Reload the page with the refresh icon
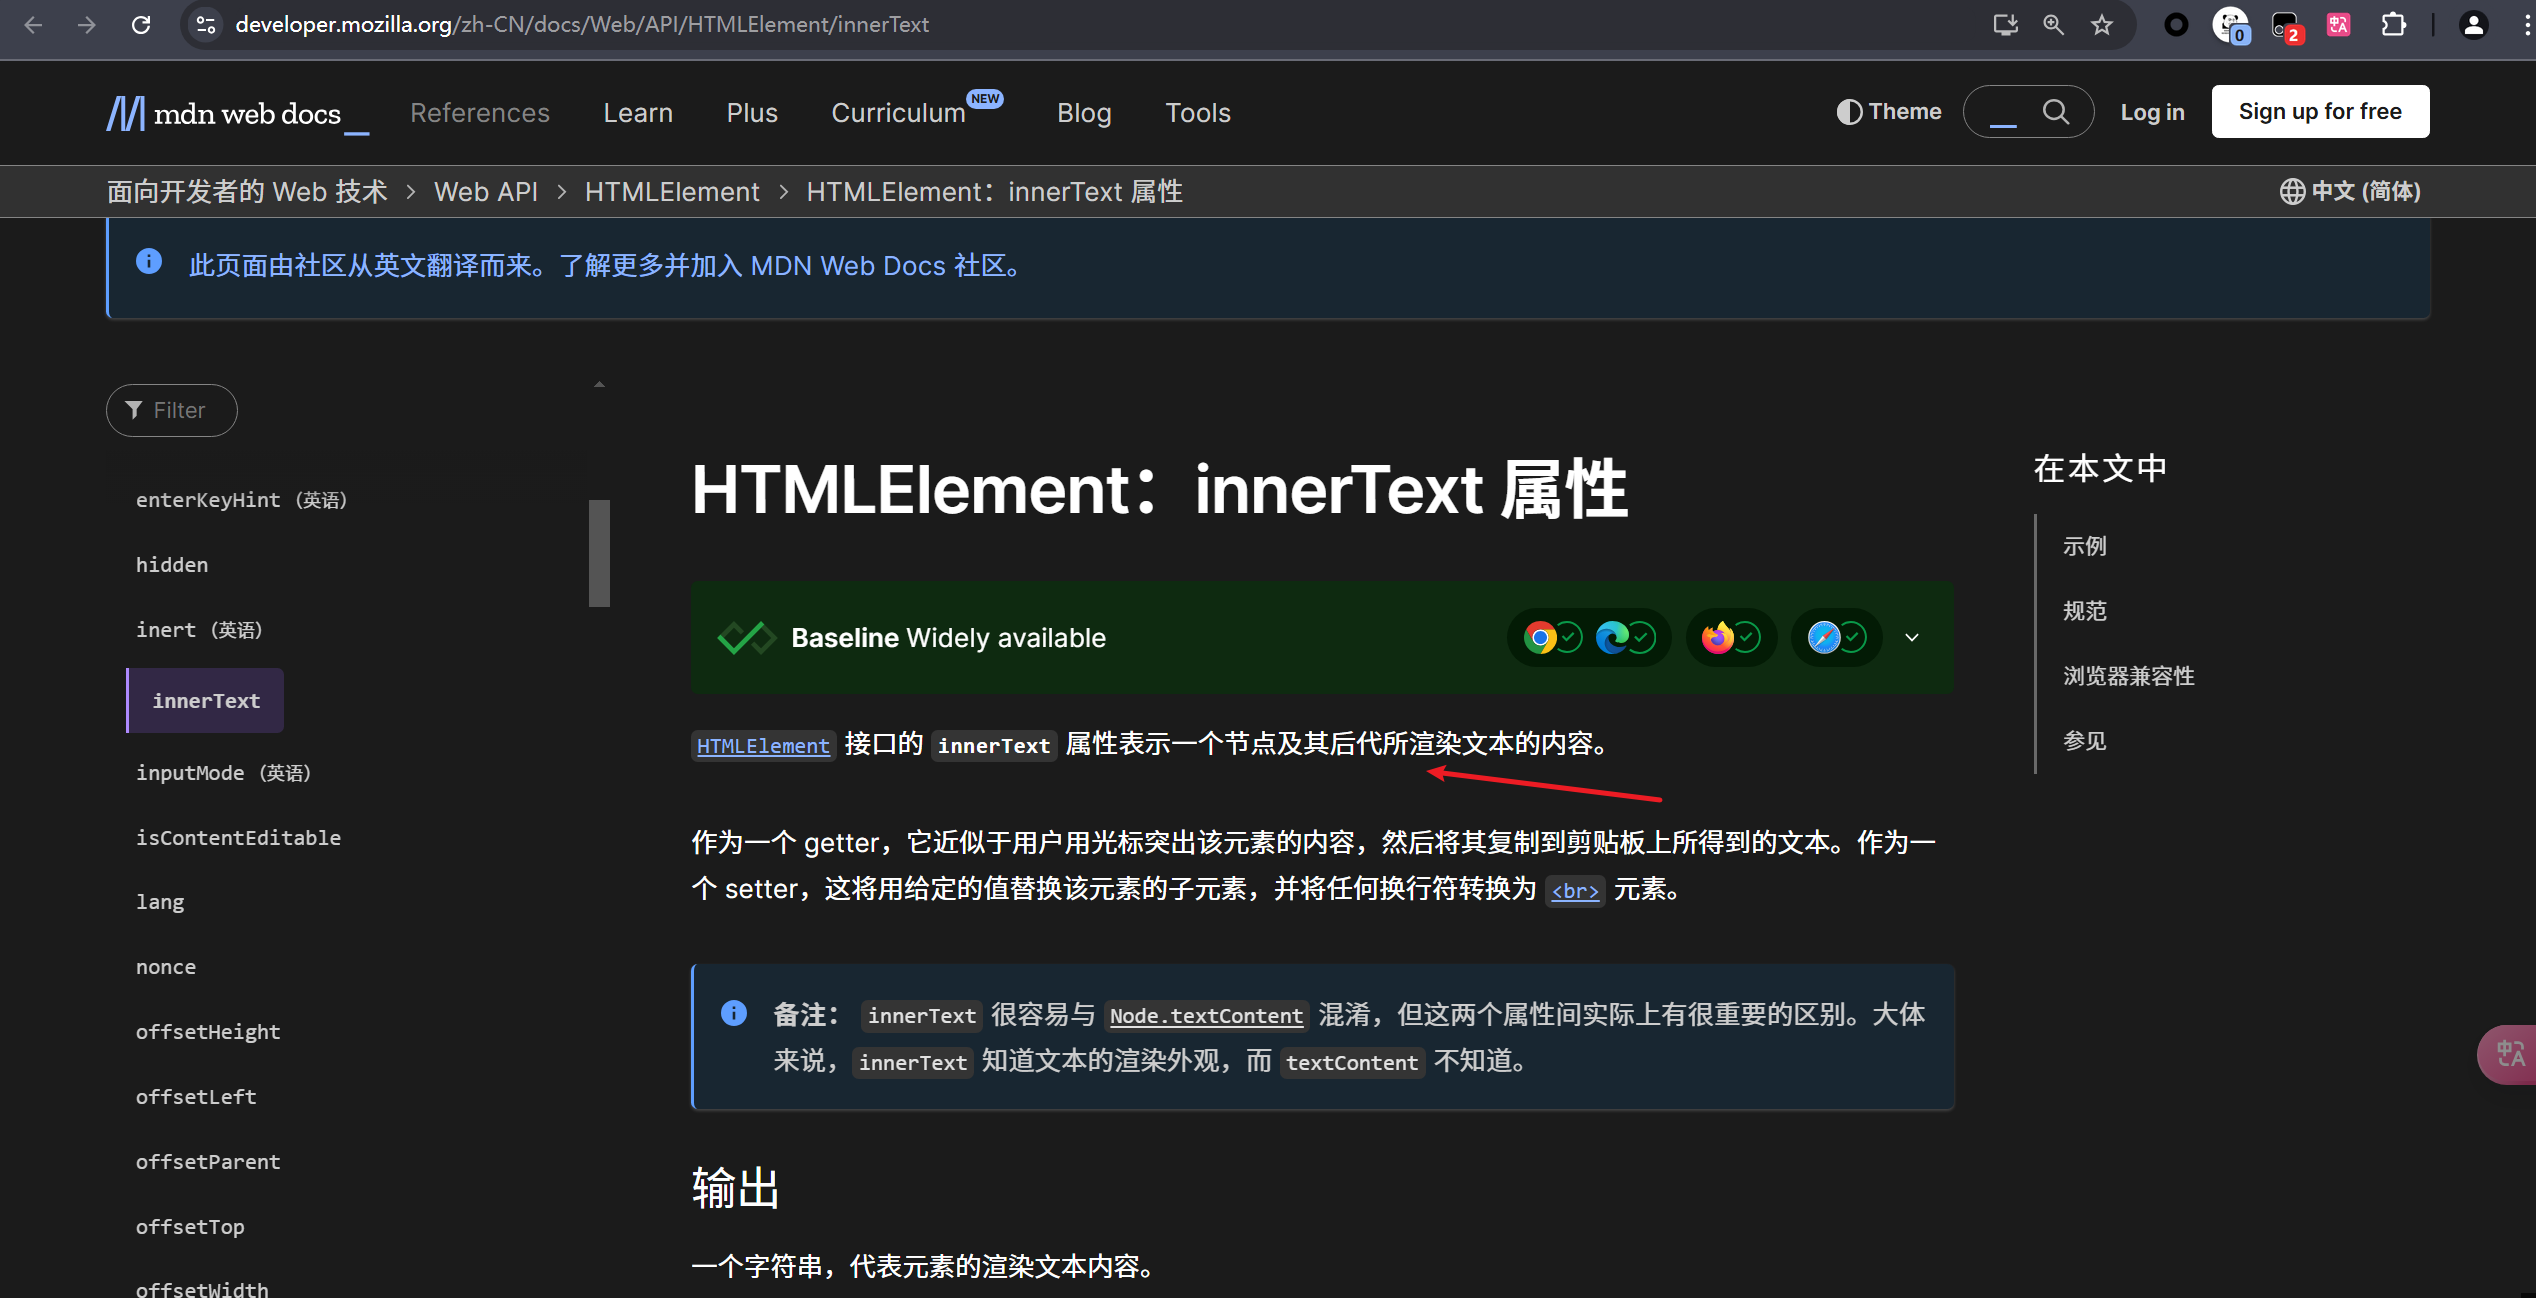The image size is (2536, 1298). click(x=141, y=25)
